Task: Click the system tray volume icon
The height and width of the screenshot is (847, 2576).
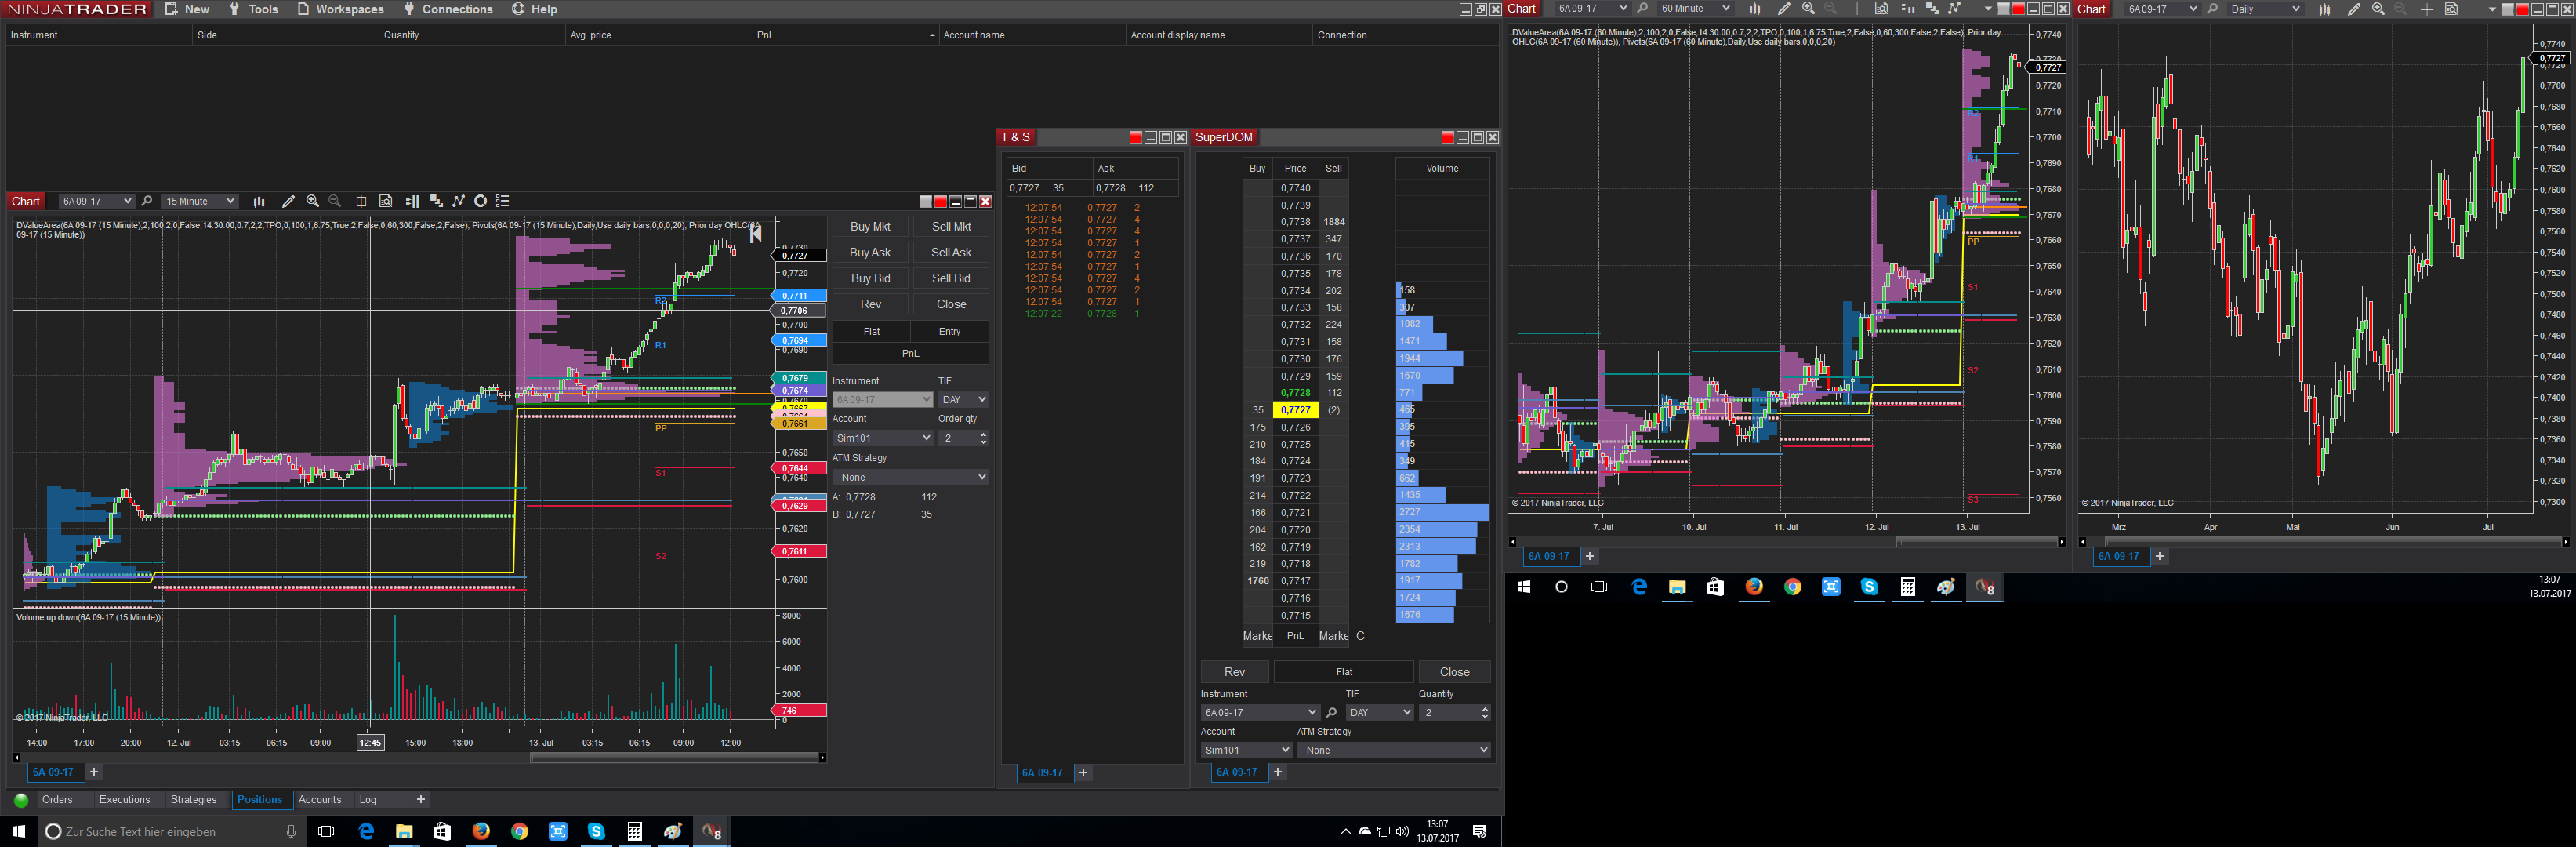Action: click(x=1402, y=832)
